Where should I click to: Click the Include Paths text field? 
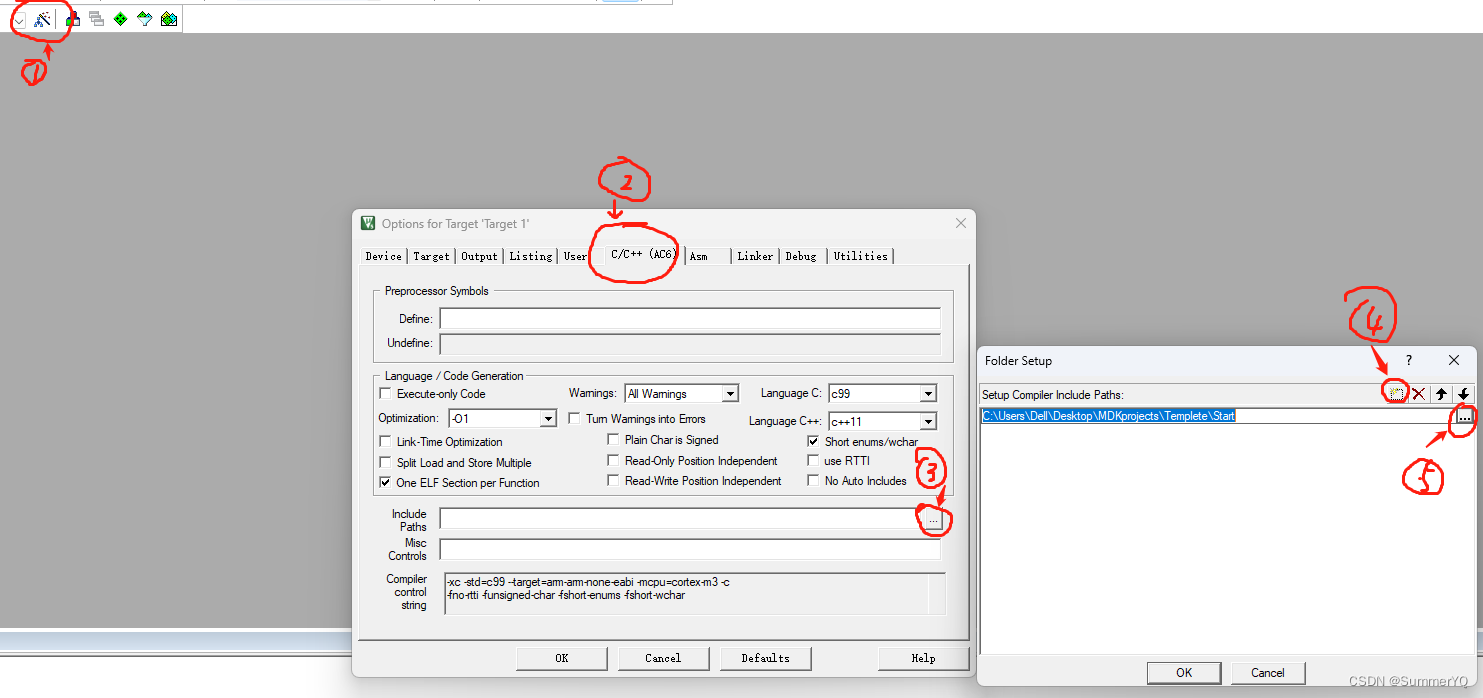pos(680,520)
